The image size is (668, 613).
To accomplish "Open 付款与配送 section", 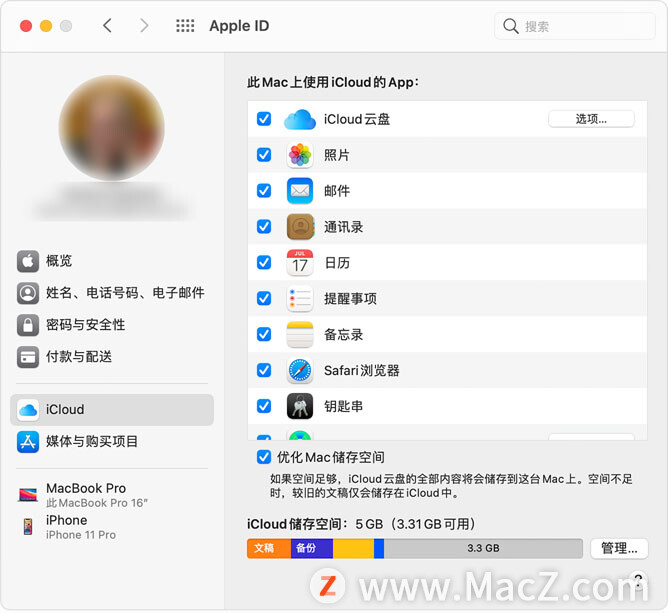I will pyautogui.click(x=112, y=357).
